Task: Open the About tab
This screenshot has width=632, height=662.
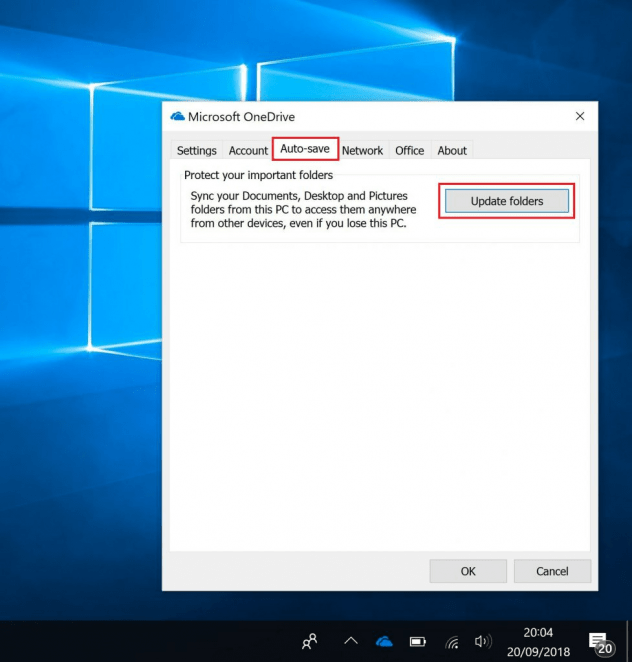Action: (x=452, y=150)
